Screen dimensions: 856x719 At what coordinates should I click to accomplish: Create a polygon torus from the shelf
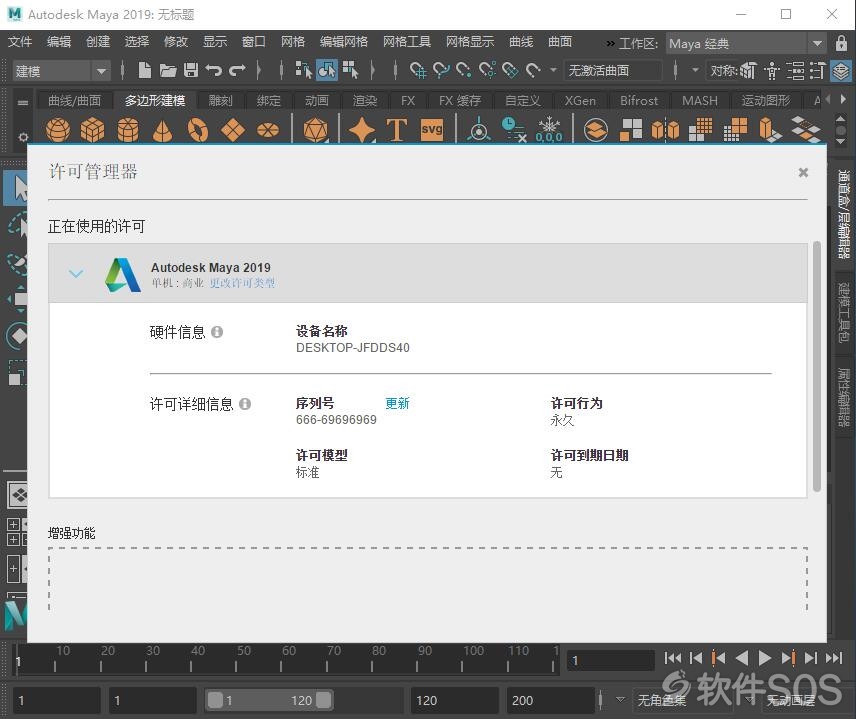click(x=198, y=130)
